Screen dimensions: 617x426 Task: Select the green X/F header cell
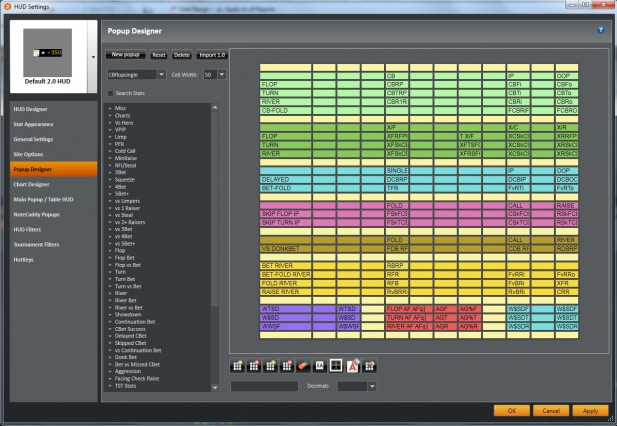coord(397,127)
